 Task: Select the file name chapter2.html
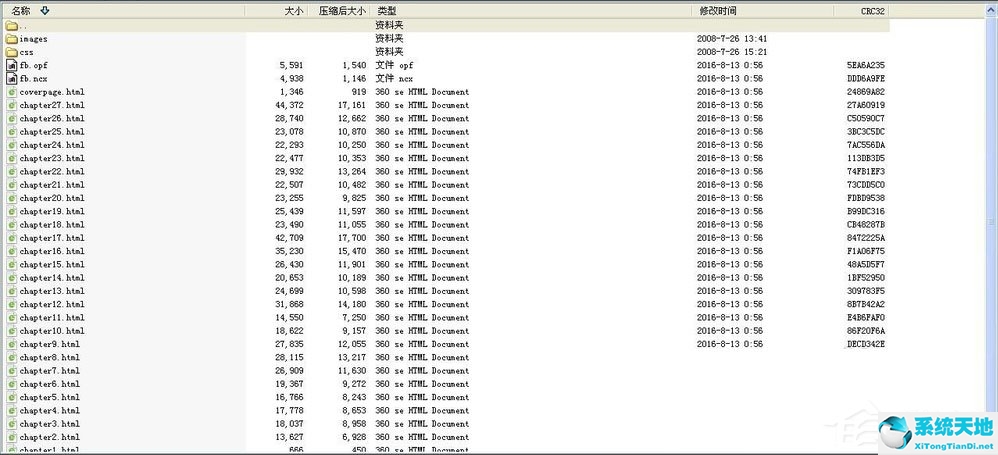[49, 437]
